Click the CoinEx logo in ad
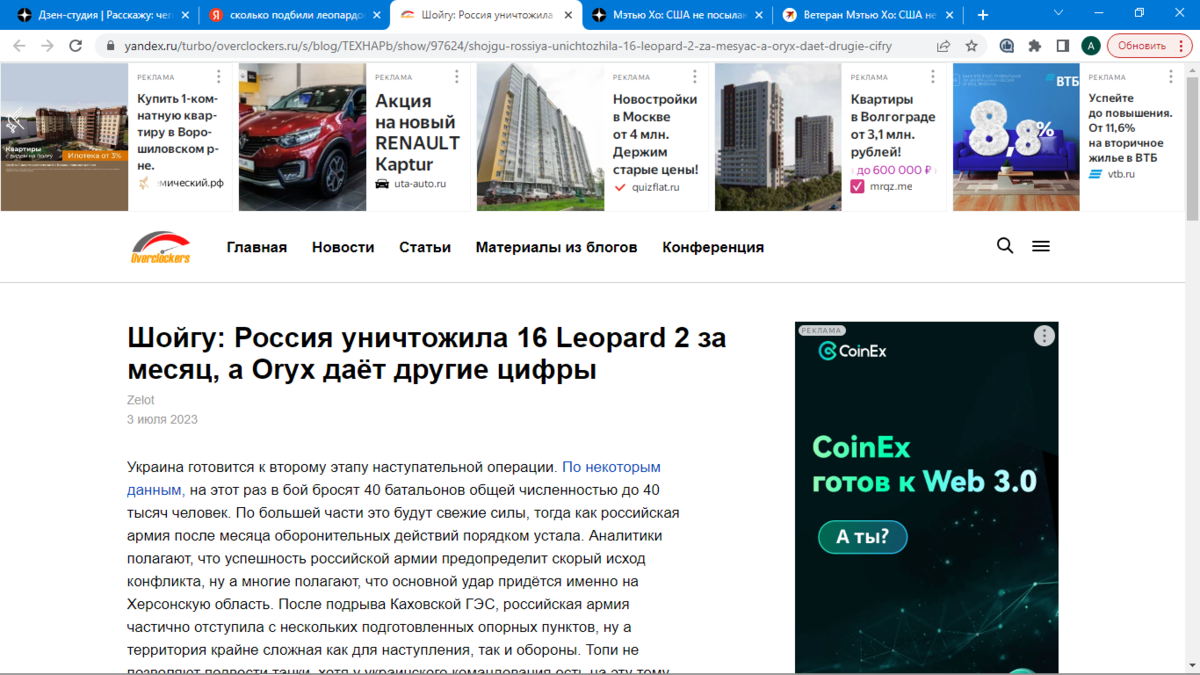 click(x=853, y=351)
